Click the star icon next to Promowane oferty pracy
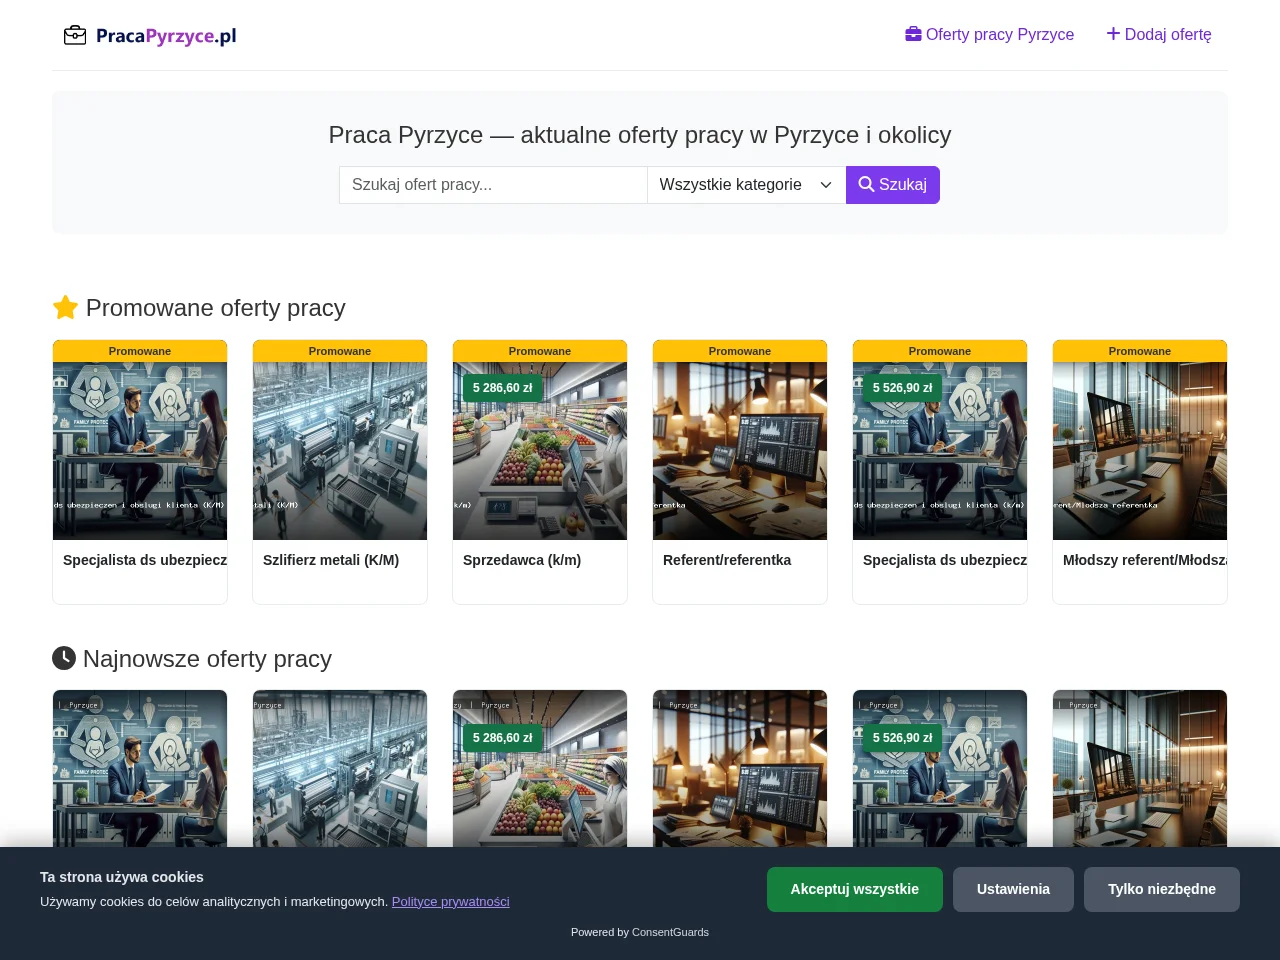 65,307
